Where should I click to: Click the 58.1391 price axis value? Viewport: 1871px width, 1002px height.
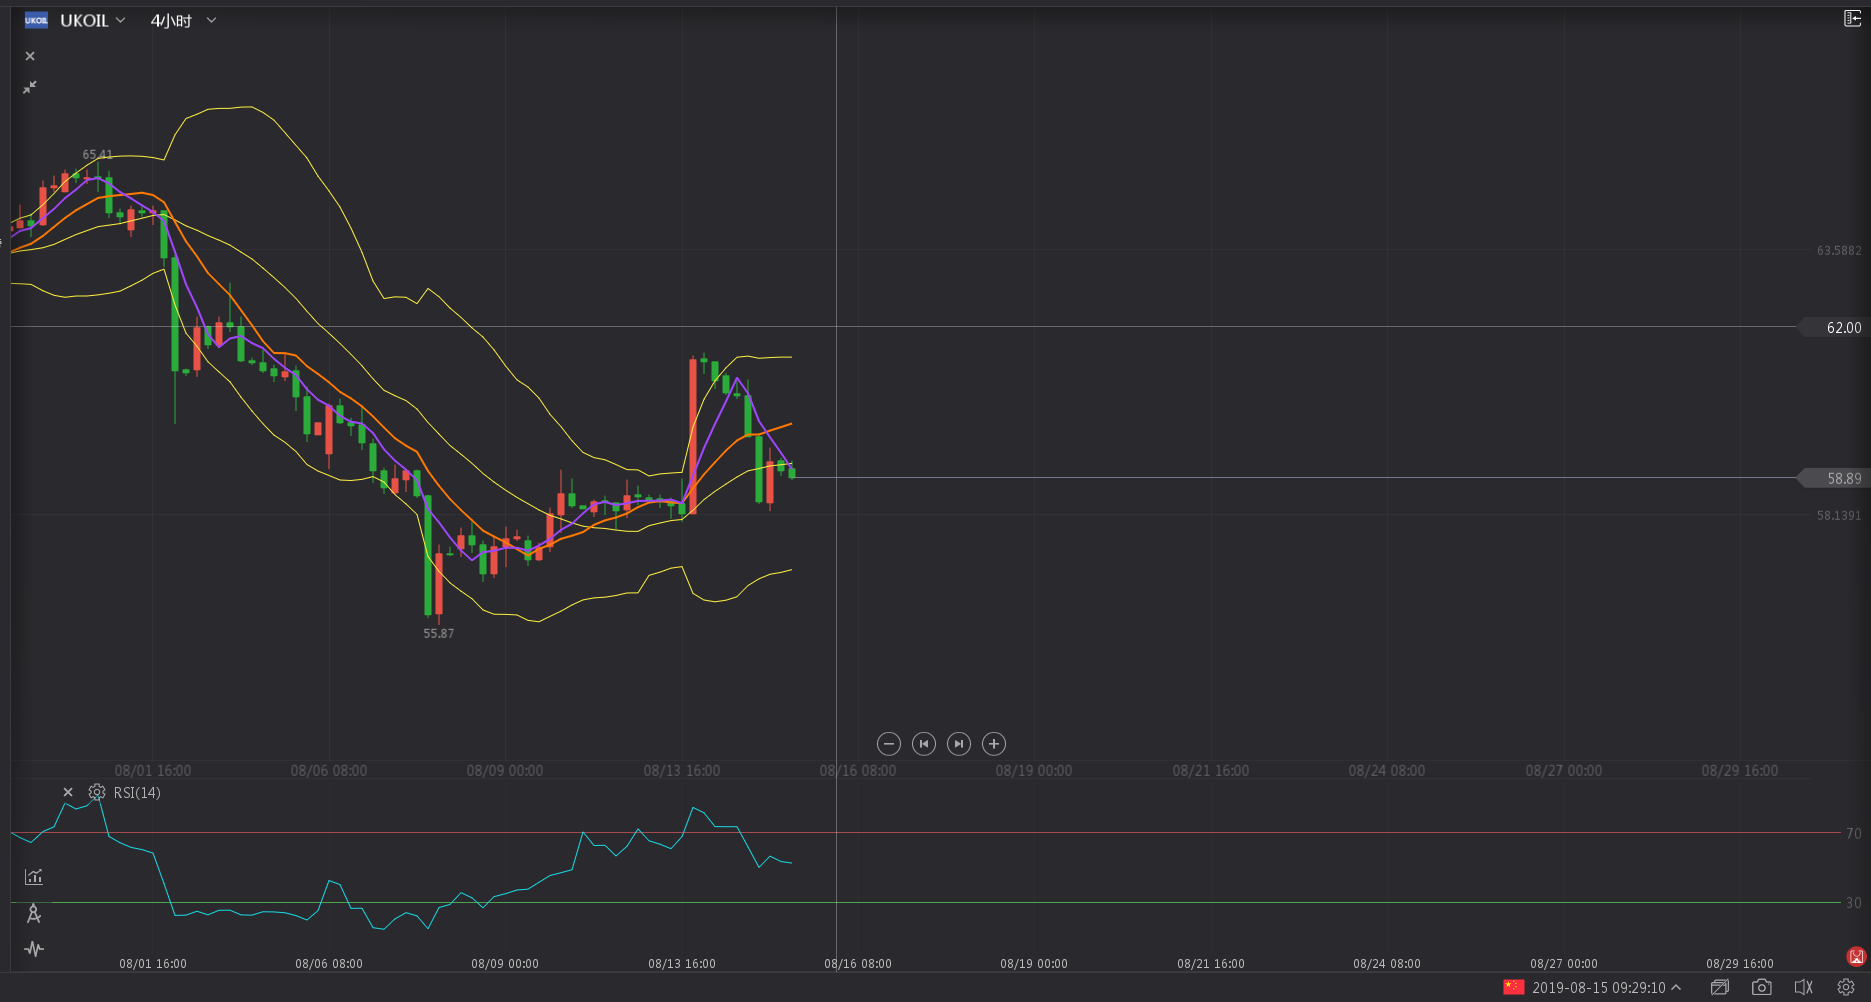pyautogui.click(x=1839, y=516)
